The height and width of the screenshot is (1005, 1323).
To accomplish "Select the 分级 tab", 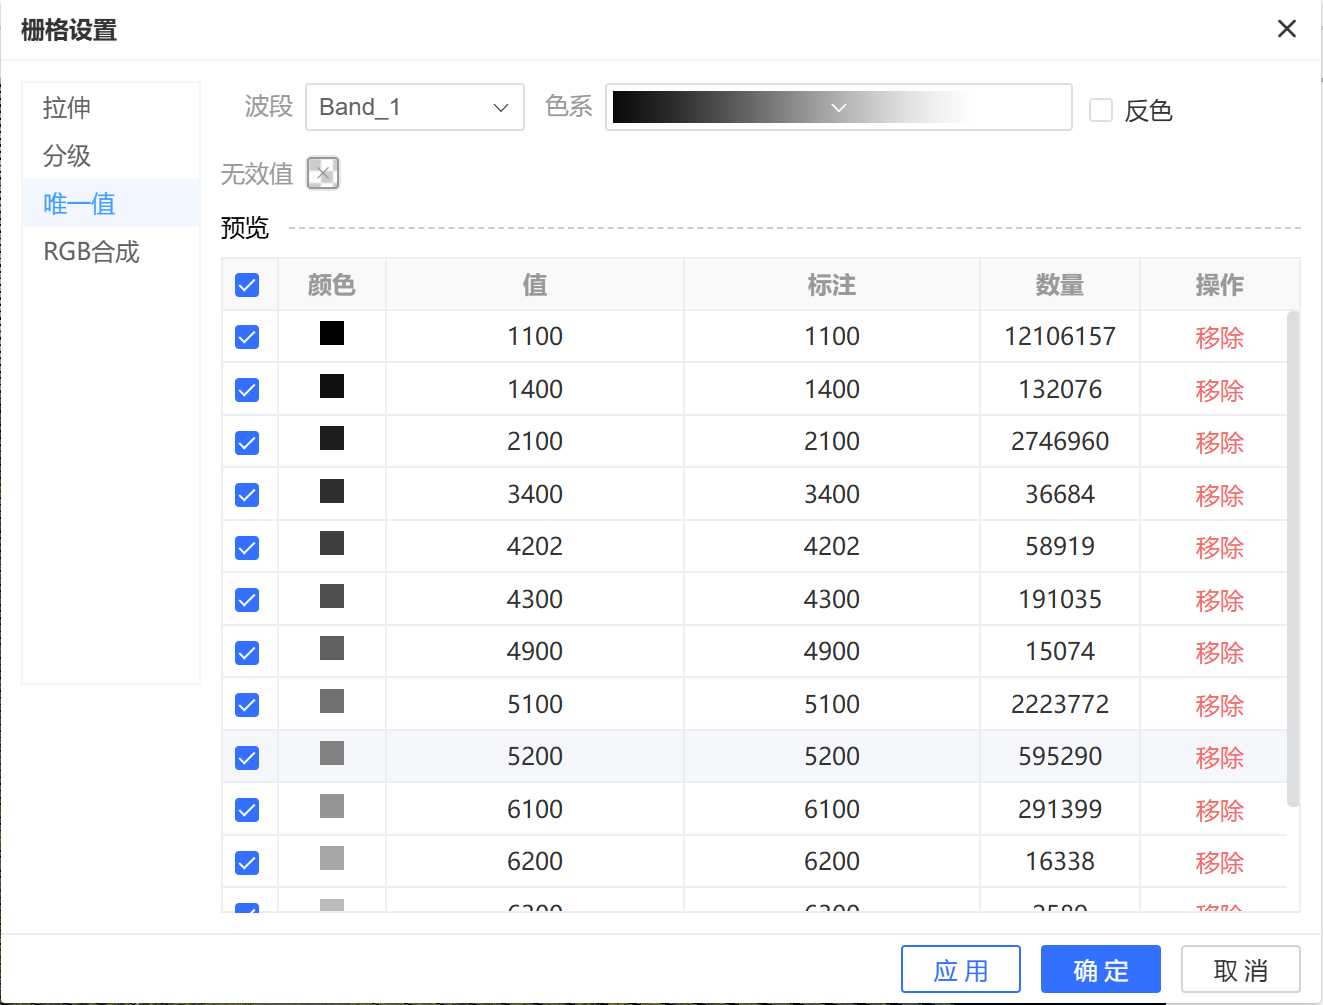I will (67, 156).
